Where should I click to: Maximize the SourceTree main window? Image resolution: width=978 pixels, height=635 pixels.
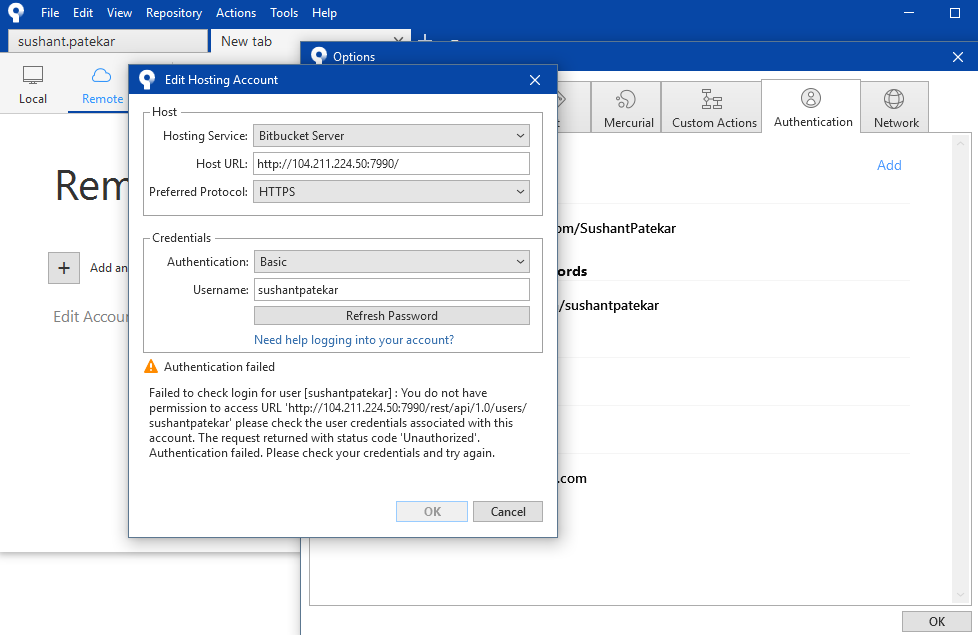click(955, 12)
